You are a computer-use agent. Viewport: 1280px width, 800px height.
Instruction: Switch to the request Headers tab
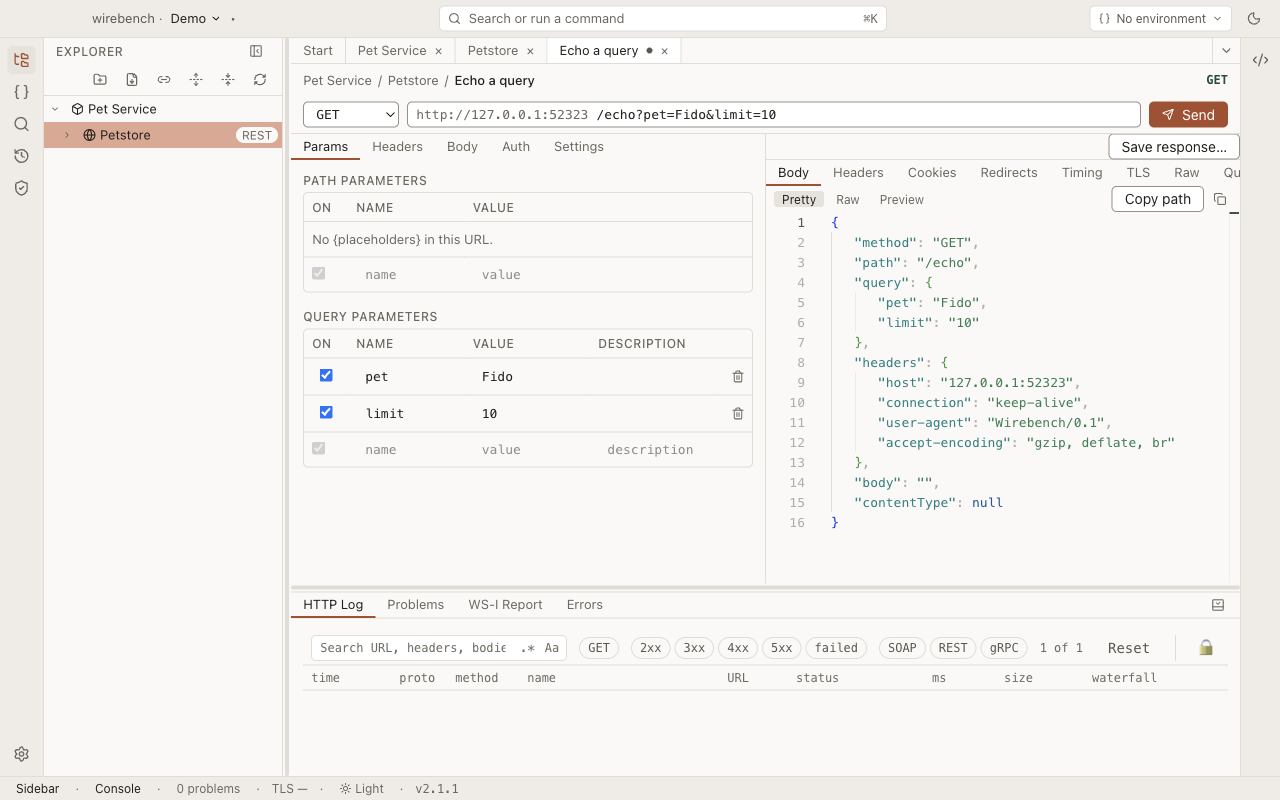397,147
